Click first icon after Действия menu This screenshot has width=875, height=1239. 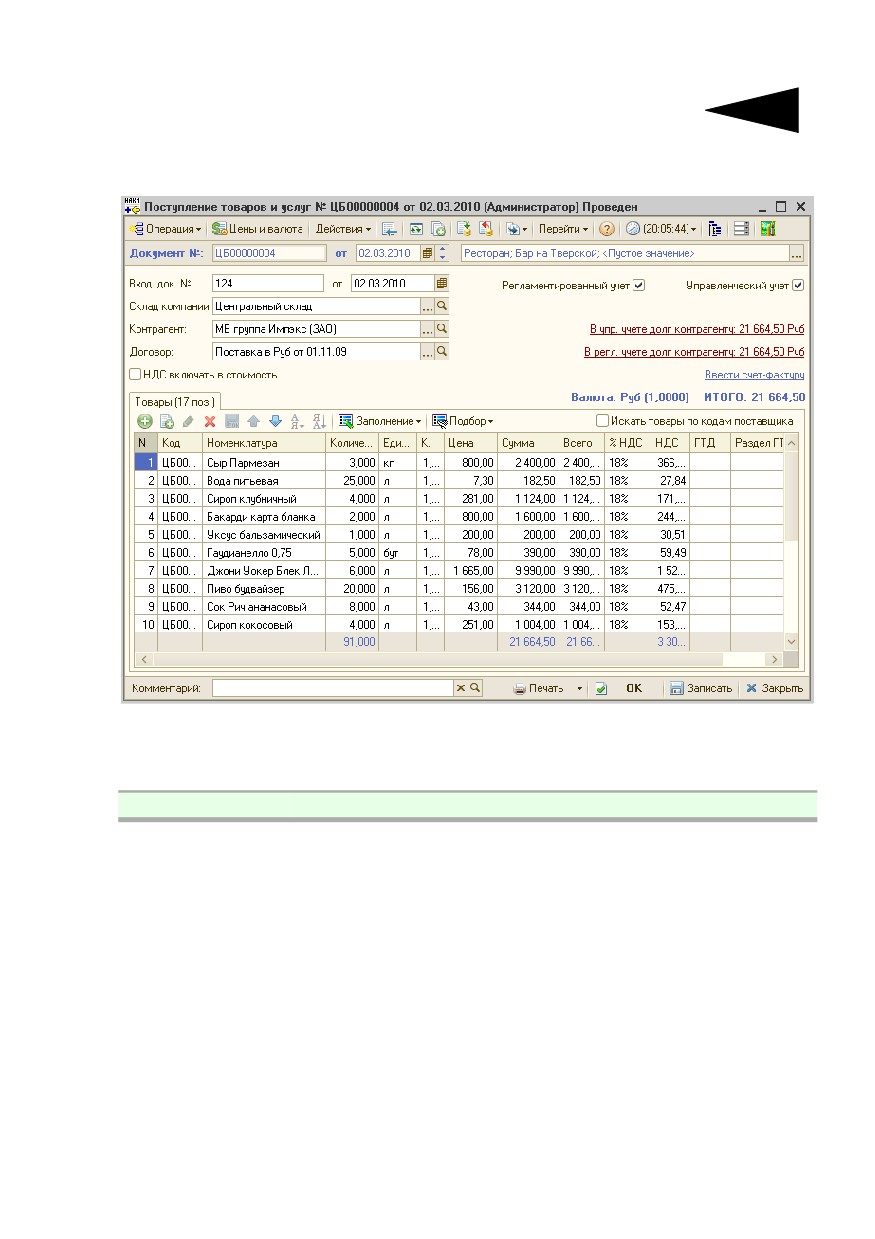coord(389,229)
